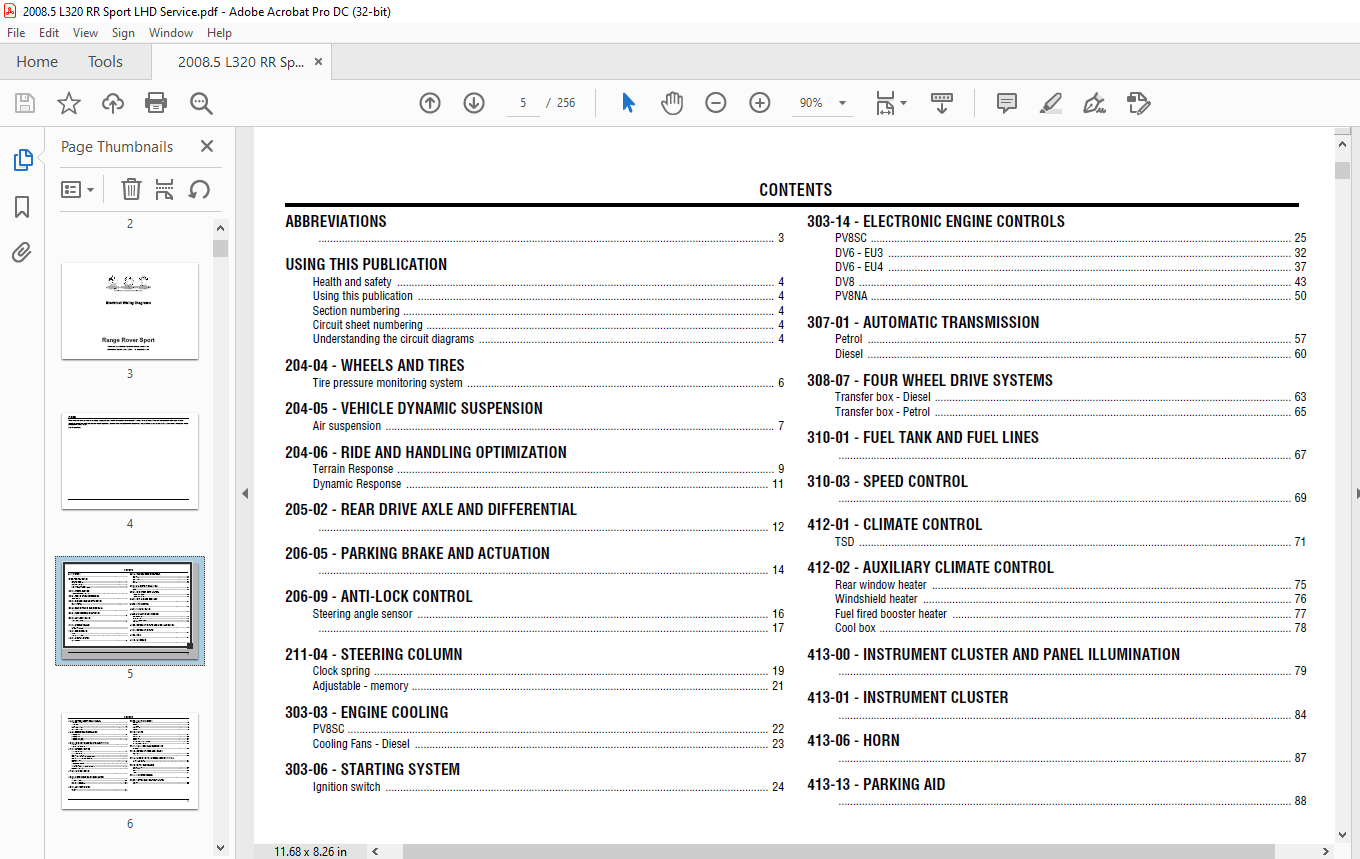Viewport: 1360px width, 859px height.
Task: Open the Sign menu
Action: [123, 33]
